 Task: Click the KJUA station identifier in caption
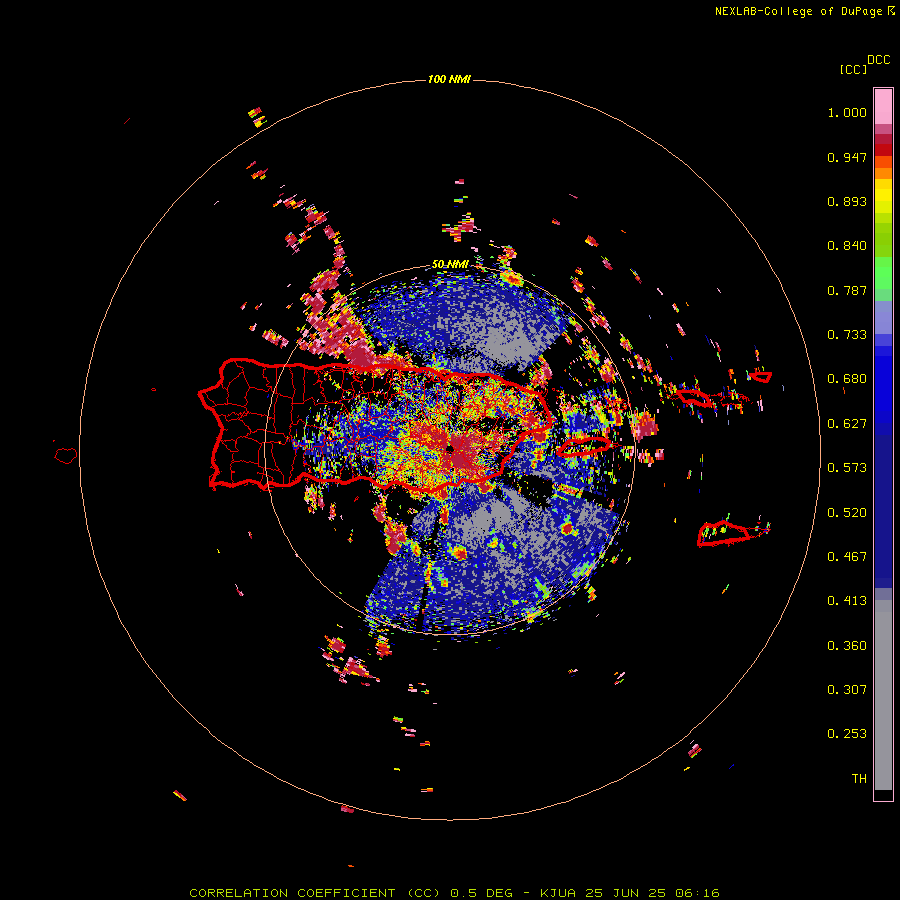coord(560,893)
